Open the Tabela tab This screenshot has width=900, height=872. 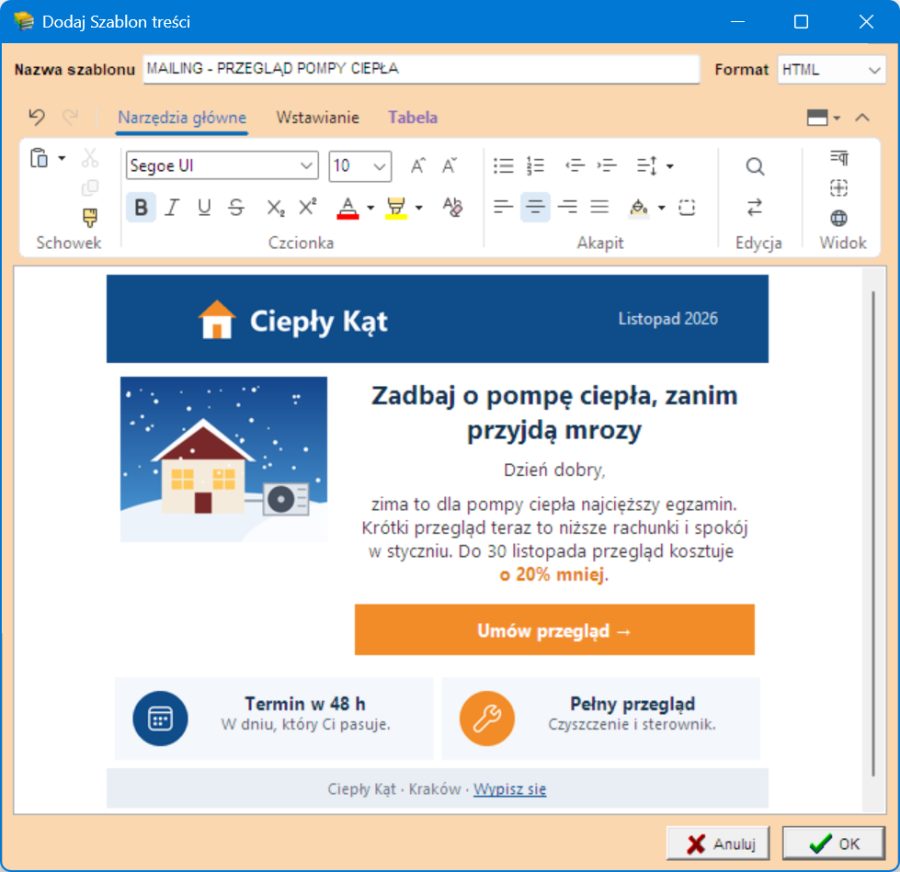pos(413,118)
